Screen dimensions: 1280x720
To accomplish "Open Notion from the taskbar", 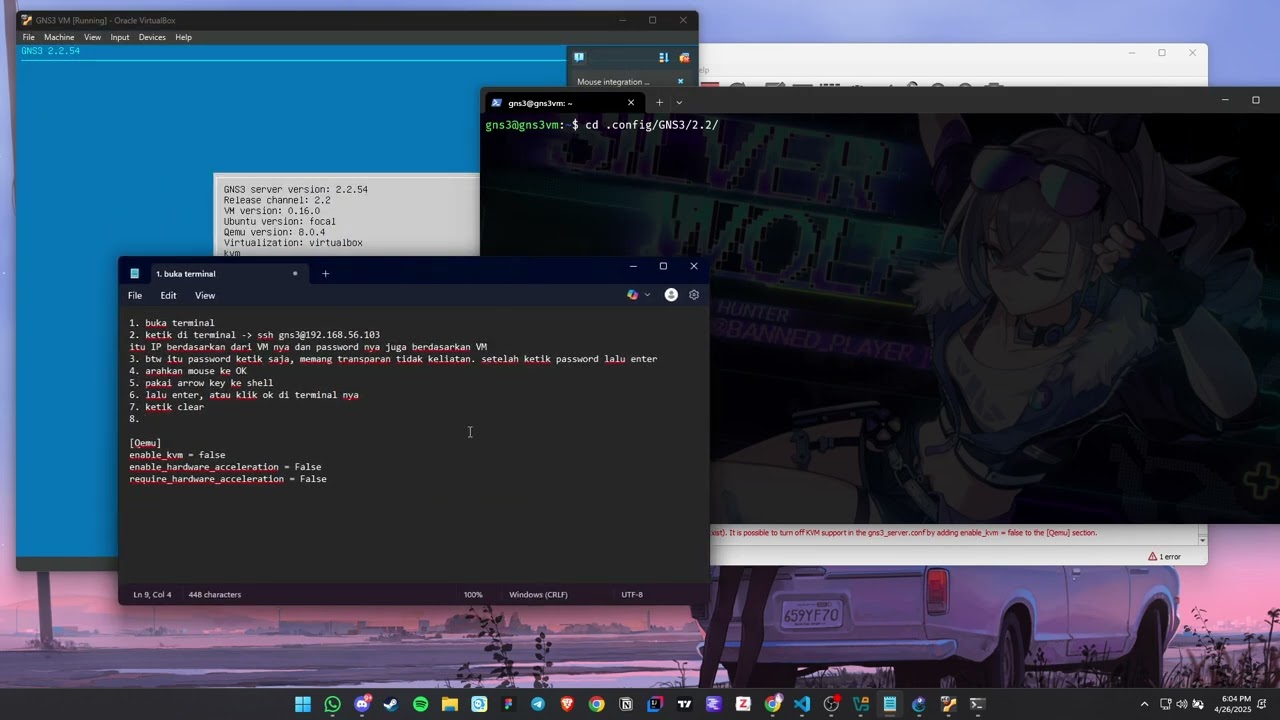I will coord(626,704).
